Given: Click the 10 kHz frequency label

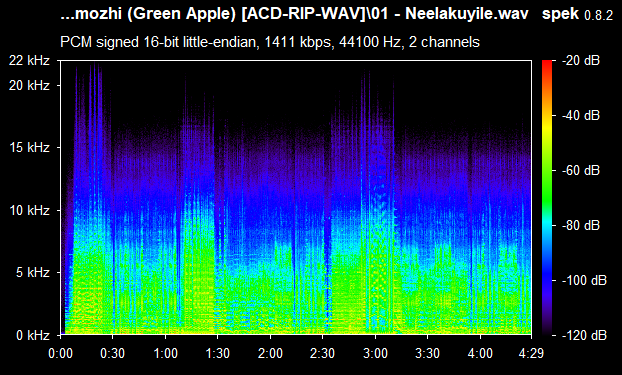Looking at the screenshot, I should pyautogui.click(x=30, y=210).
